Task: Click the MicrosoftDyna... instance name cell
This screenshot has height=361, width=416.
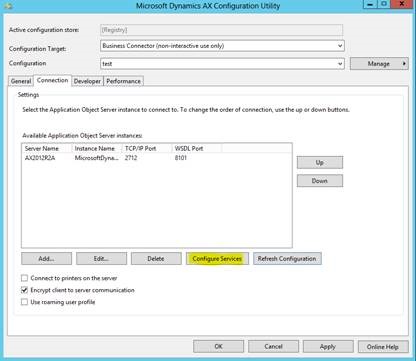Action: (96, 158)
